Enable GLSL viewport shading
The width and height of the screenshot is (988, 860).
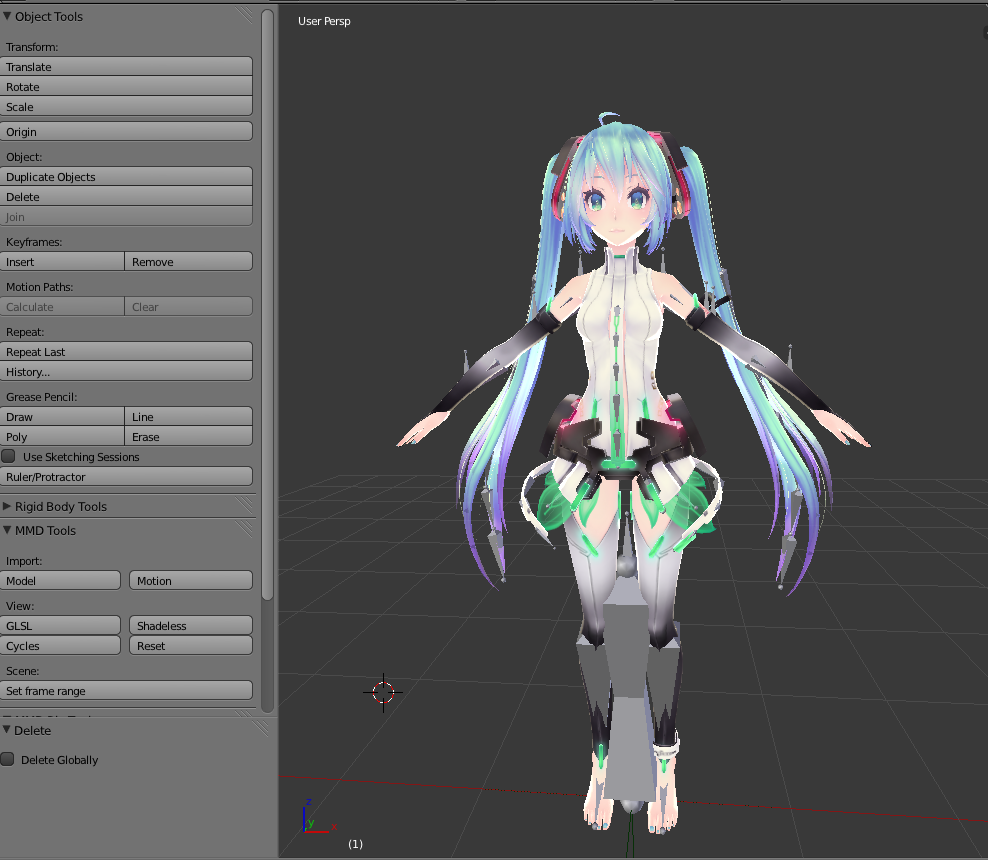(x=61, y=625)
